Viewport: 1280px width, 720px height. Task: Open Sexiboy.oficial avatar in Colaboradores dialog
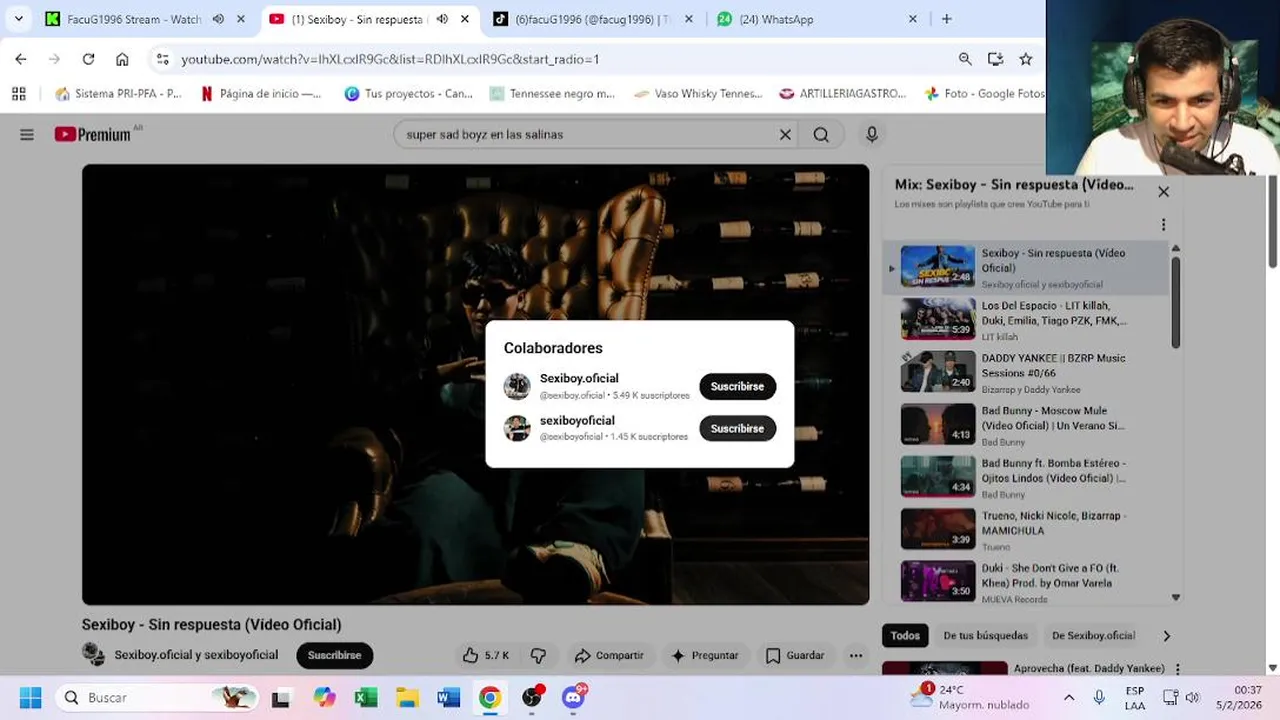pos(517,386)
